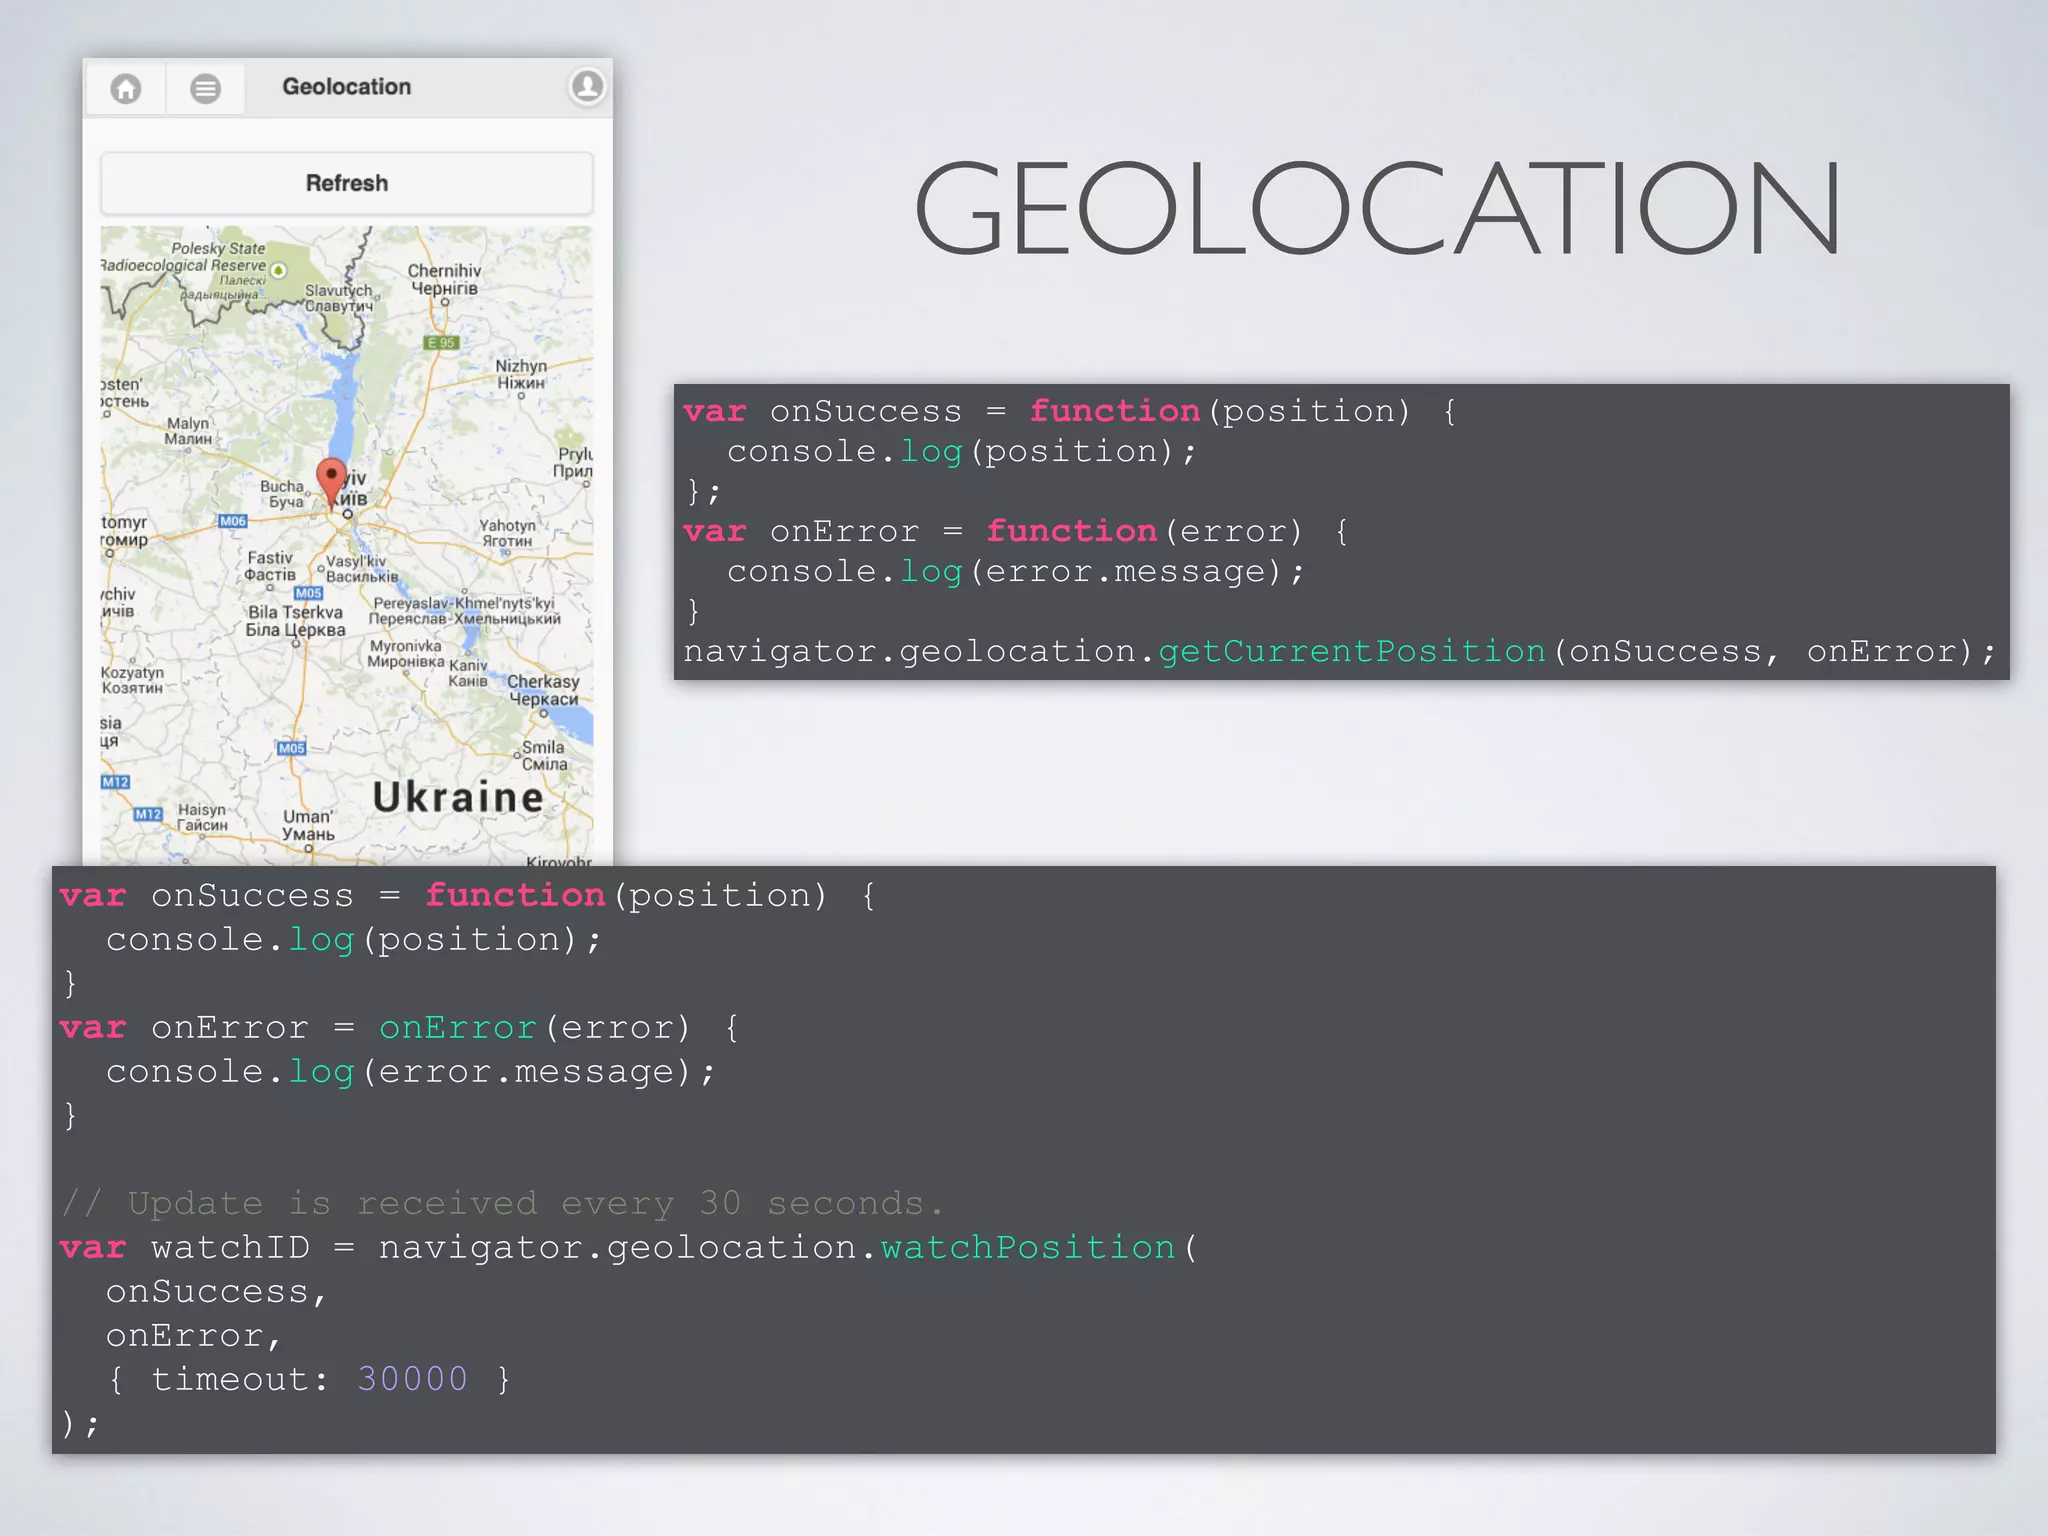Click the GEOLOCATION slide heading
This screenshot has width=2048, height=1536.
[x=1377, y=210]
